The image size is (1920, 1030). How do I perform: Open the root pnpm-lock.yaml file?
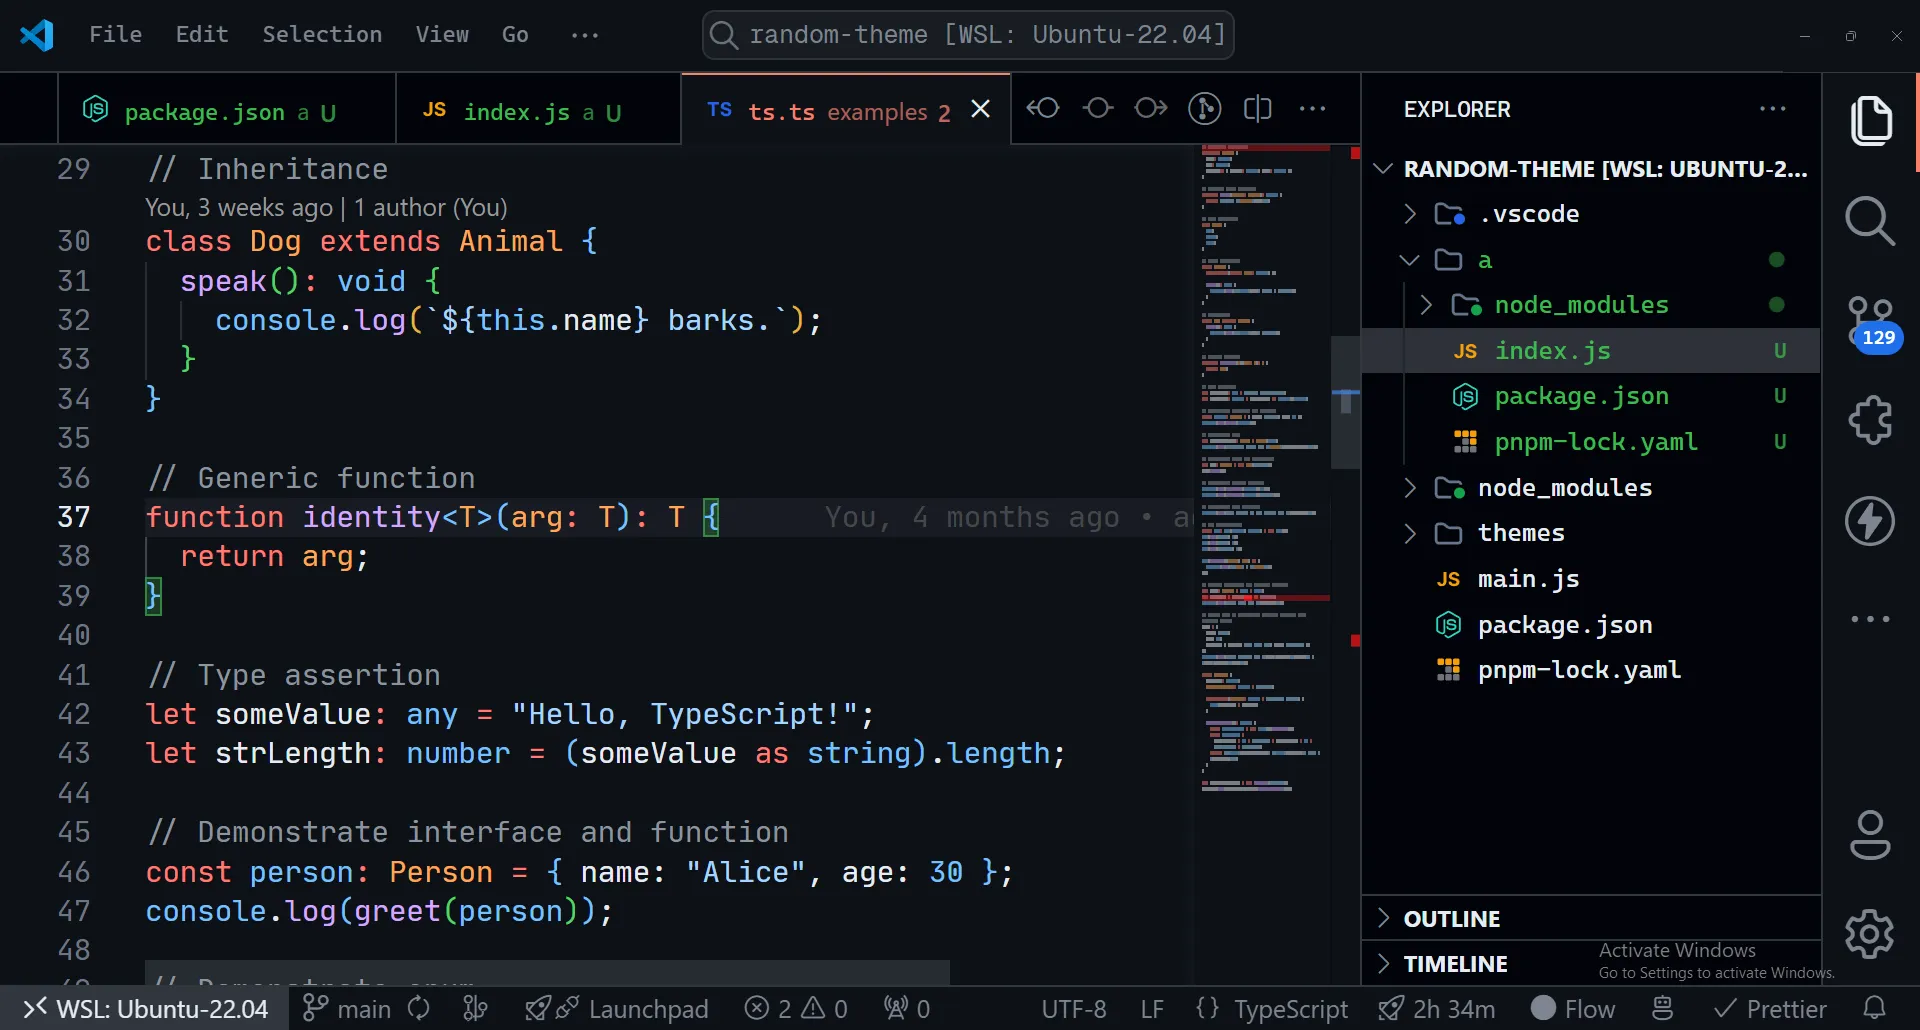click(x=1591, y=670)
